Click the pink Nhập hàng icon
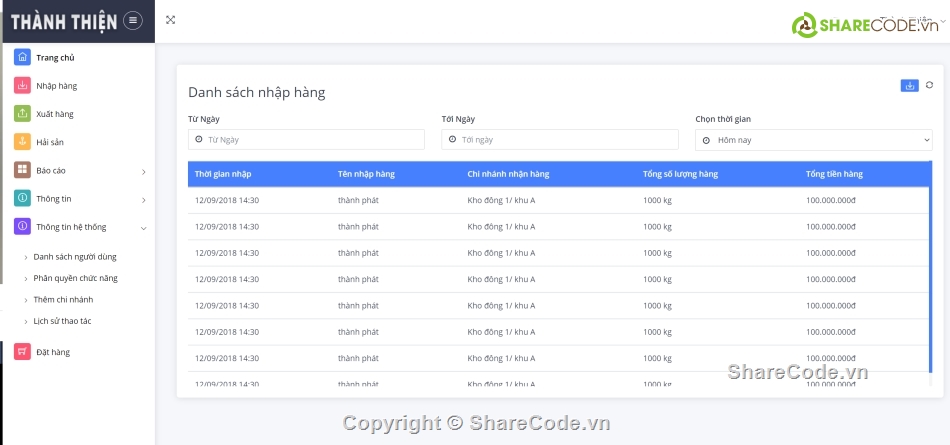Image resolution: width=950 pixels, height=445 pixels. (x=22, y=86)
